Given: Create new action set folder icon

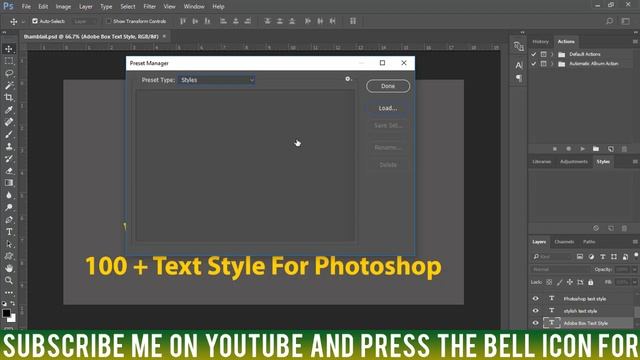Looking at the screenshot, I should [x=596, y=149].
